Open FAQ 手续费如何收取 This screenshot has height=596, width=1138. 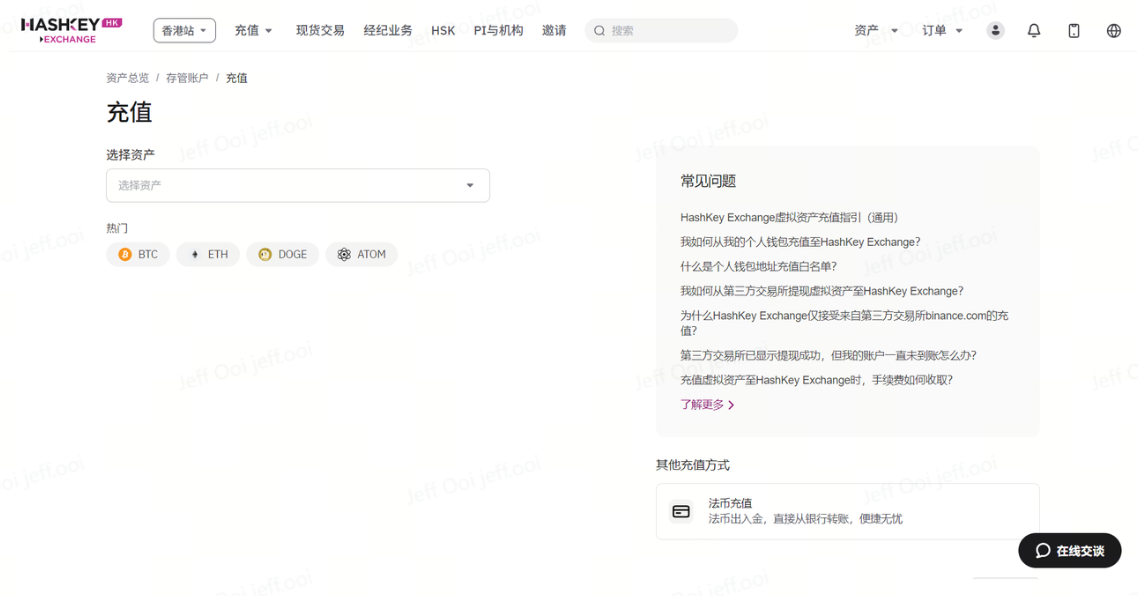(x=816, y=380)
